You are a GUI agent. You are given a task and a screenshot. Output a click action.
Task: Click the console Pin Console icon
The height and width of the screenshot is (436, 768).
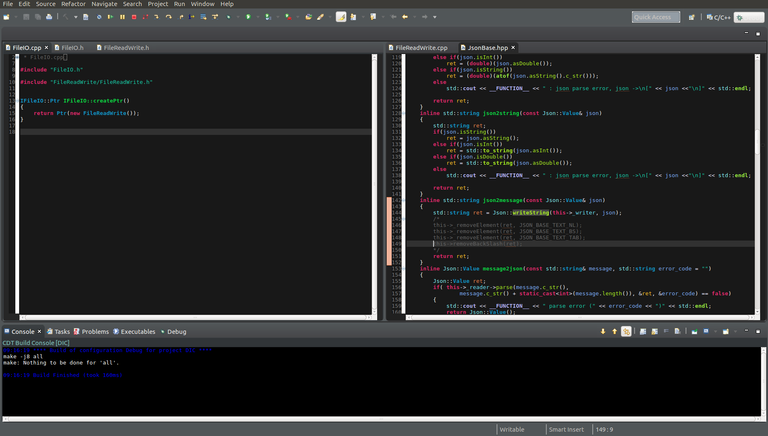click(694, 332)
